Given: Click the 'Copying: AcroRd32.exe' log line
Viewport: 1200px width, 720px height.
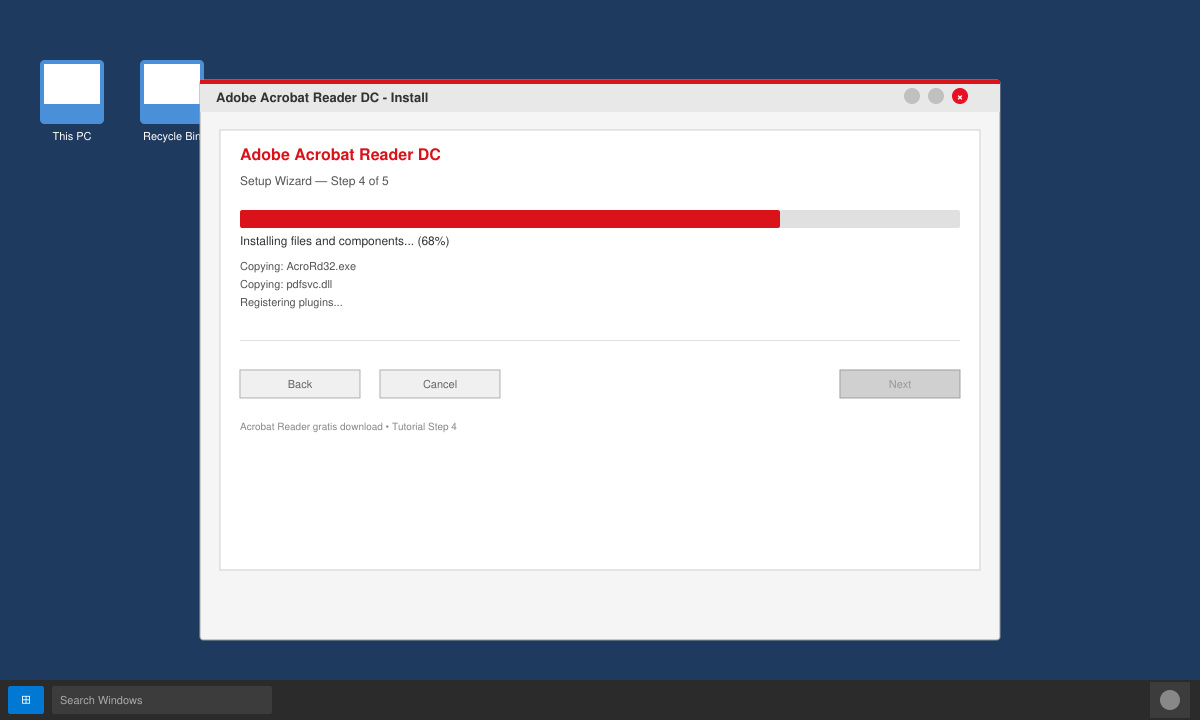Looking at the screenshot, I should coord(298,266).
